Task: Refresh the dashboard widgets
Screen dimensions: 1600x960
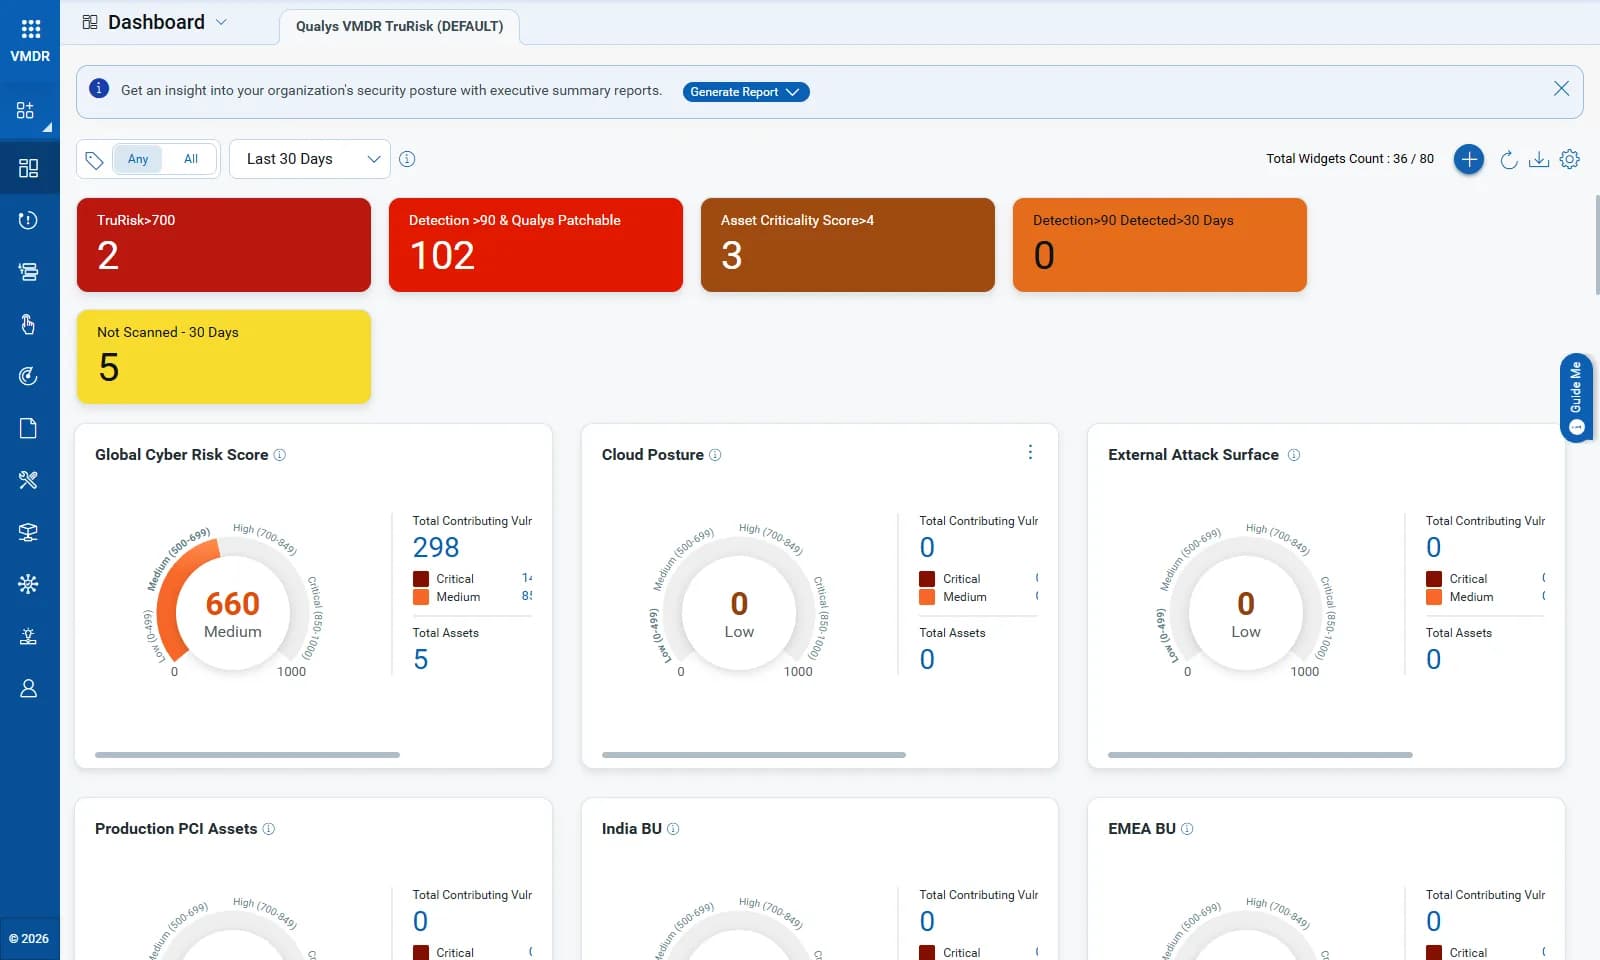Action: (x=1509, y=159)
